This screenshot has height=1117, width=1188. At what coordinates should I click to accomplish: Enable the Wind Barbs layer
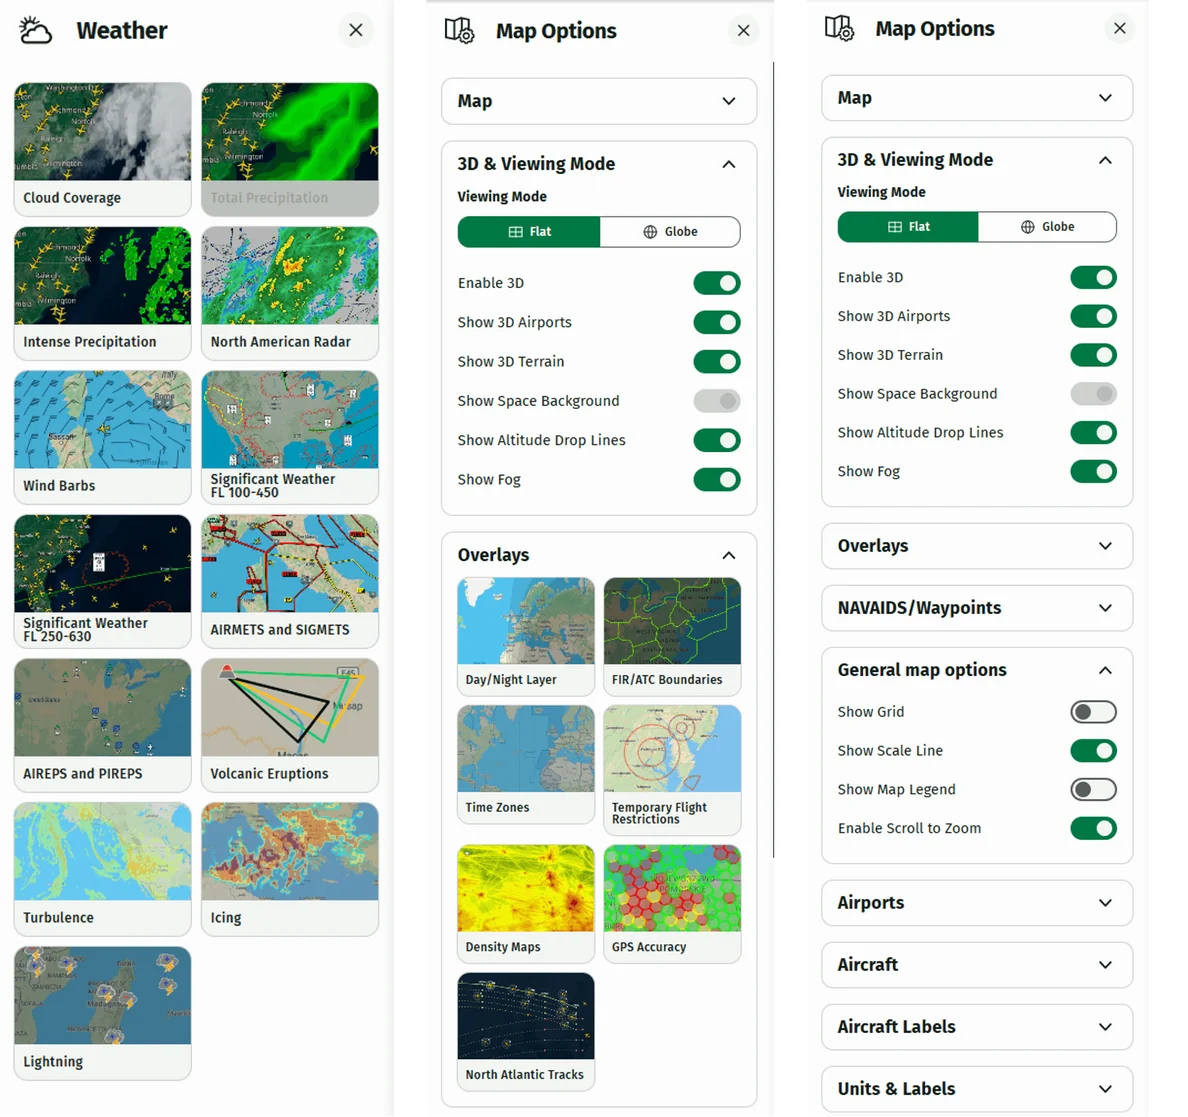point(102,437)
